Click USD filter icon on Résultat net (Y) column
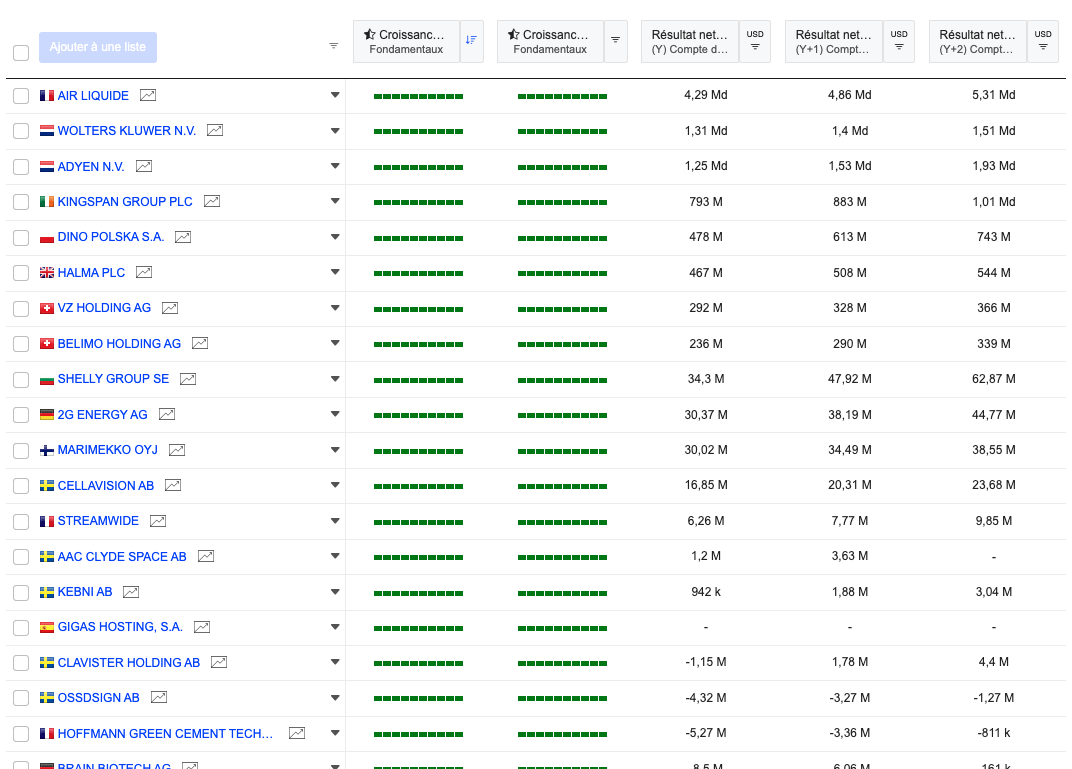Viewport: 1072px width, 769px height. 755,41
